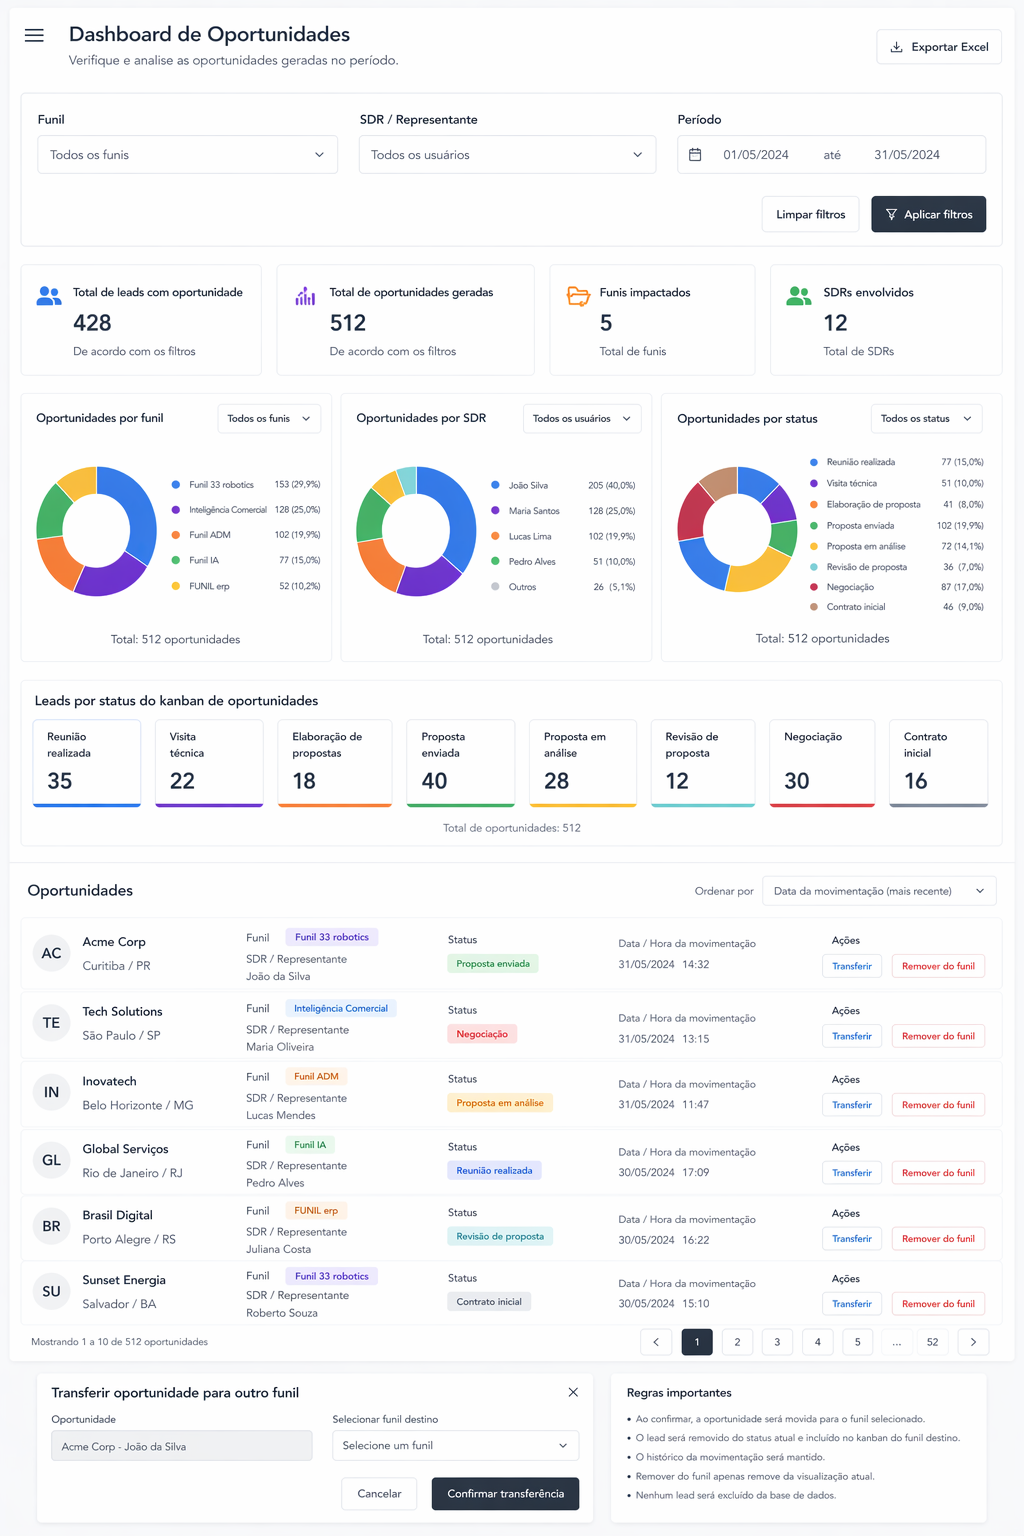Go to previous page arrow
The width and height of the screenshot is (1024, 1536).
[656, 1342]
